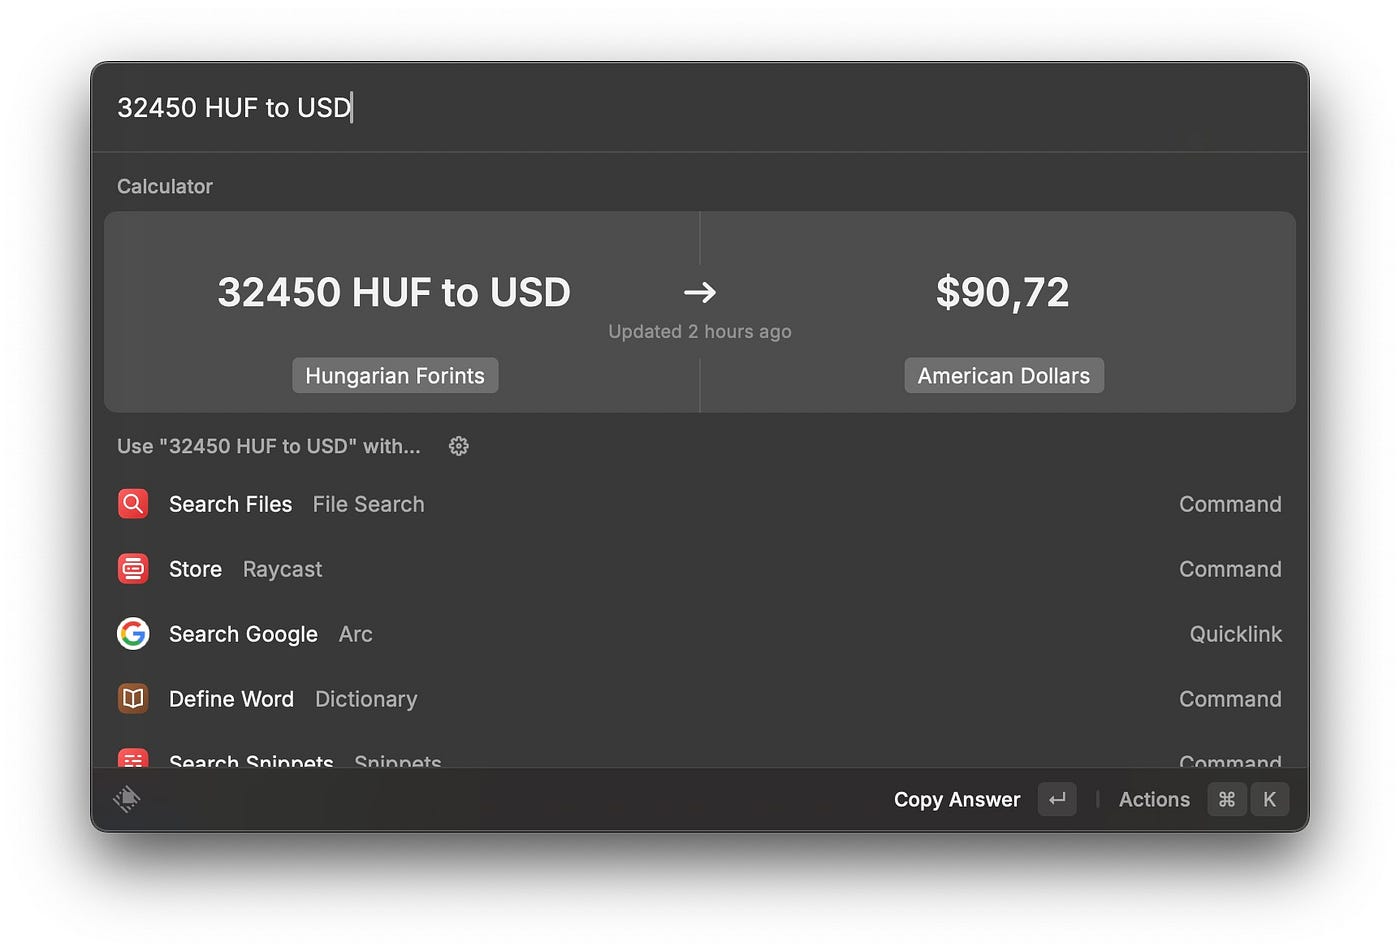Click Copy Answer button

(957, 799)
